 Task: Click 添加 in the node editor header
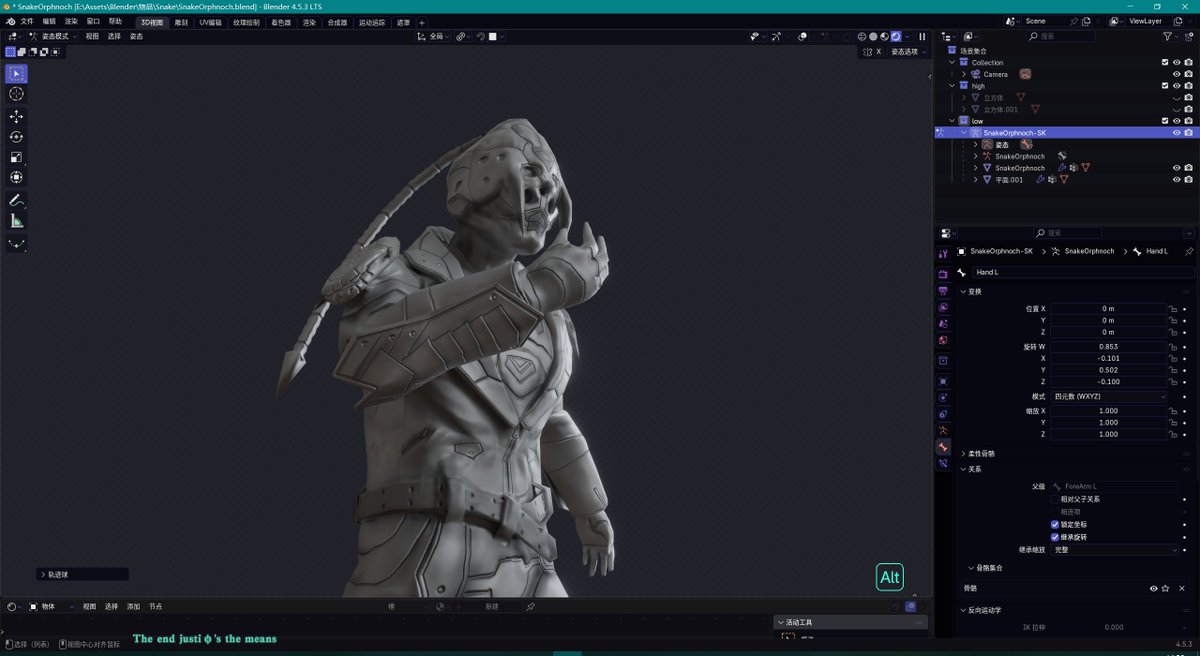tap(133, 606)
